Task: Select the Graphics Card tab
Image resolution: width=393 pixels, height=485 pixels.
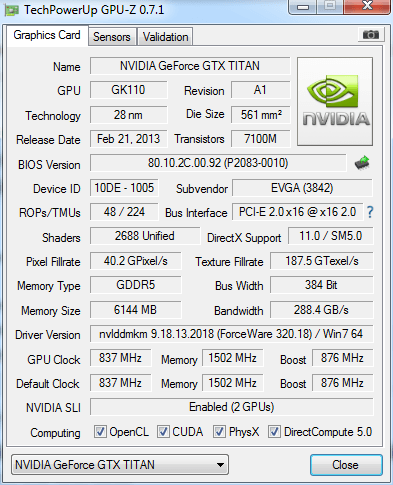Action: point(47,35)
